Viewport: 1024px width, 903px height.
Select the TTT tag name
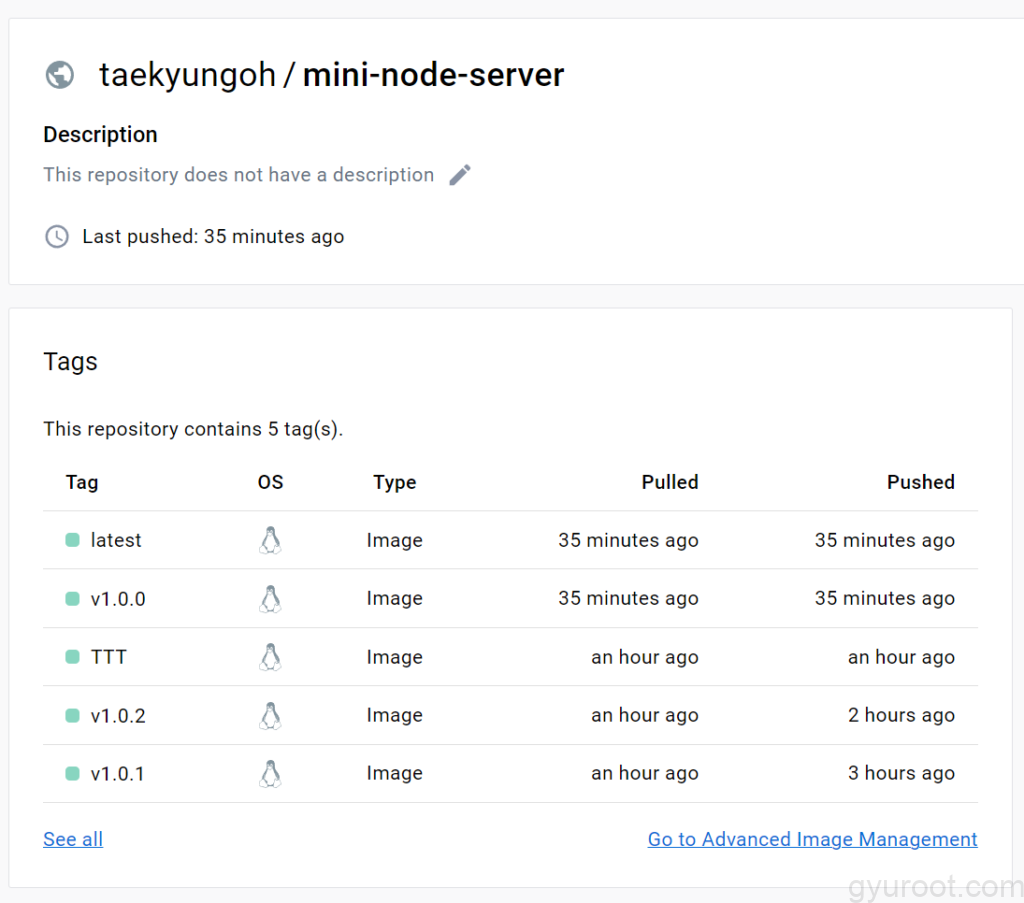pyautogui.click(x=109, y=657)
